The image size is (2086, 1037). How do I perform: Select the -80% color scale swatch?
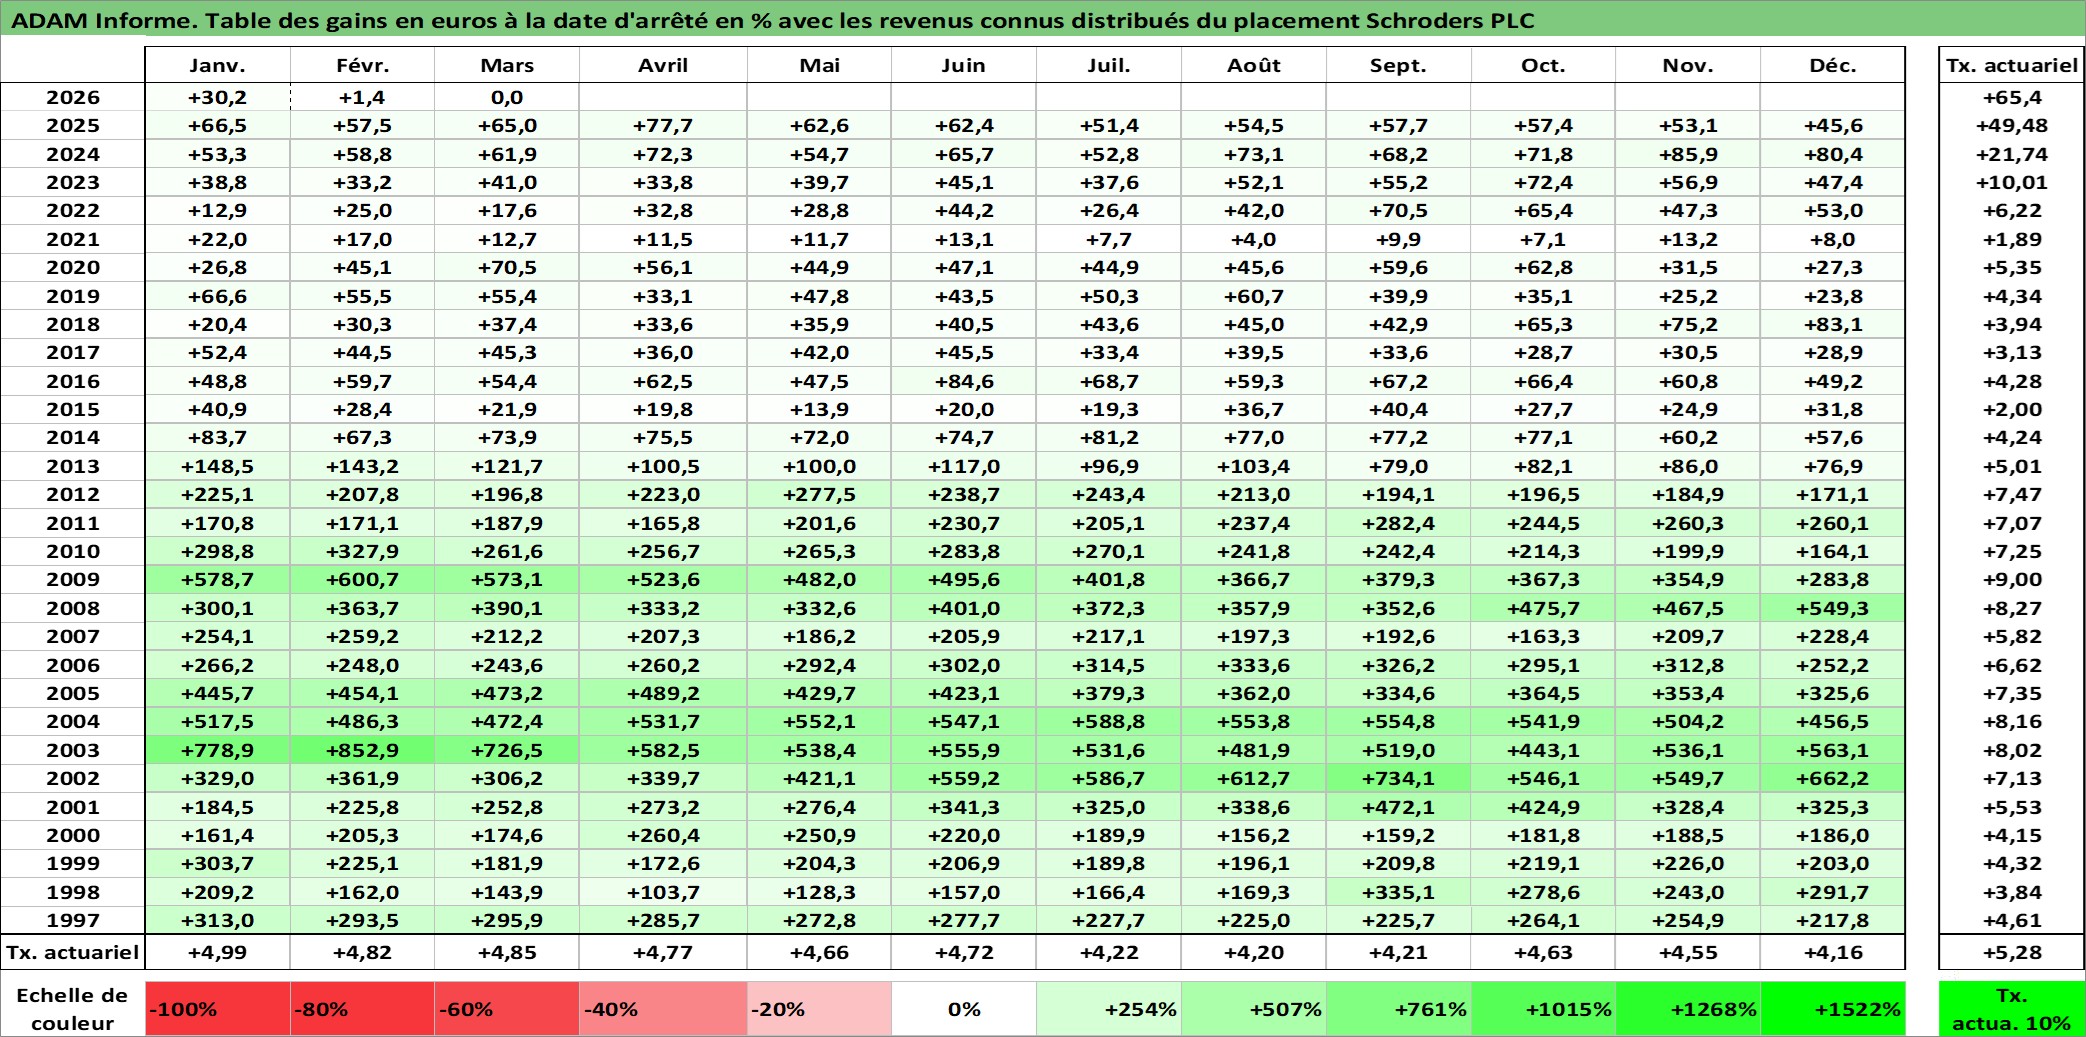tap(362, 1008)
